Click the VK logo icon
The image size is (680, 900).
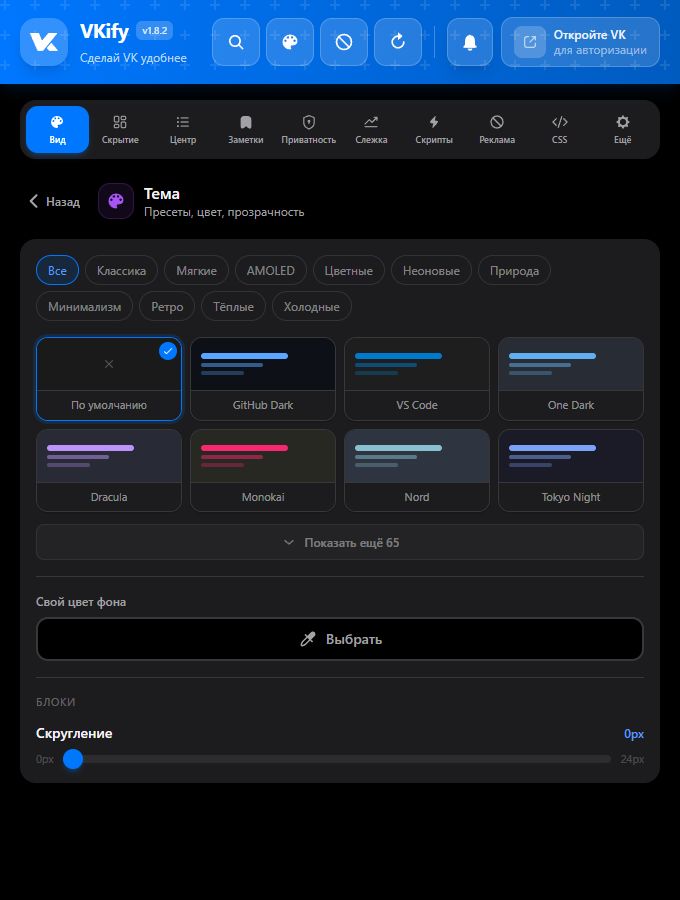tap(44, 42)
